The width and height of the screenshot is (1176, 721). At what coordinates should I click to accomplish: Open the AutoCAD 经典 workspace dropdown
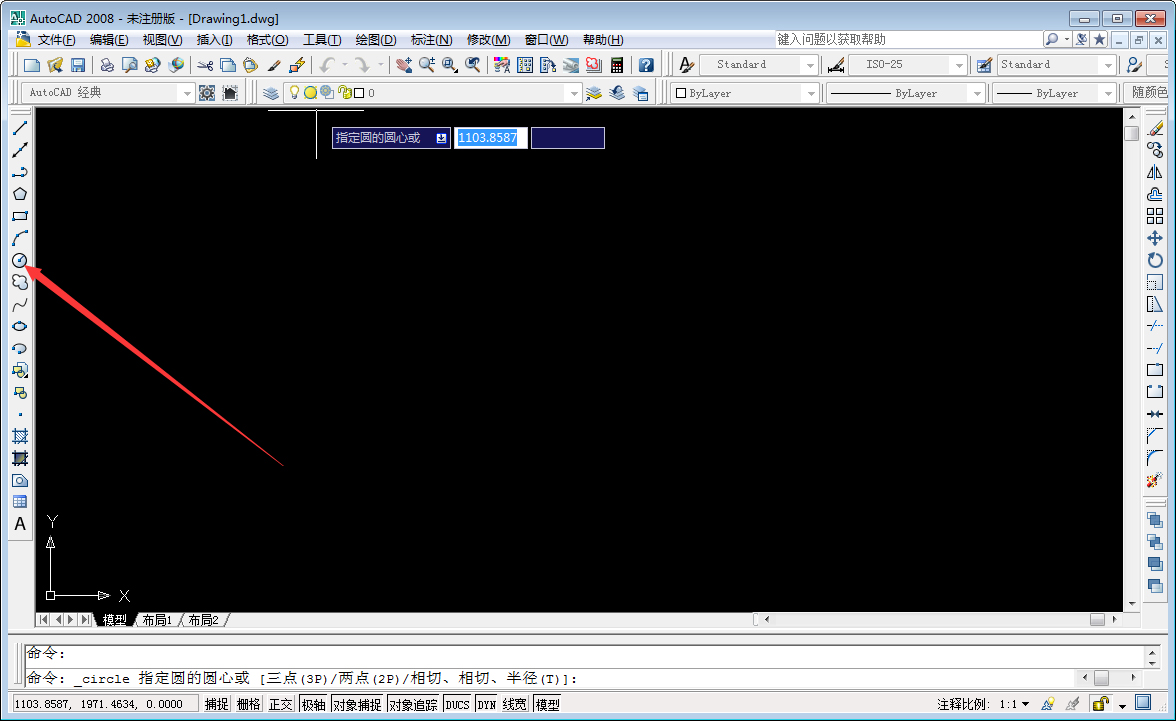187,93
